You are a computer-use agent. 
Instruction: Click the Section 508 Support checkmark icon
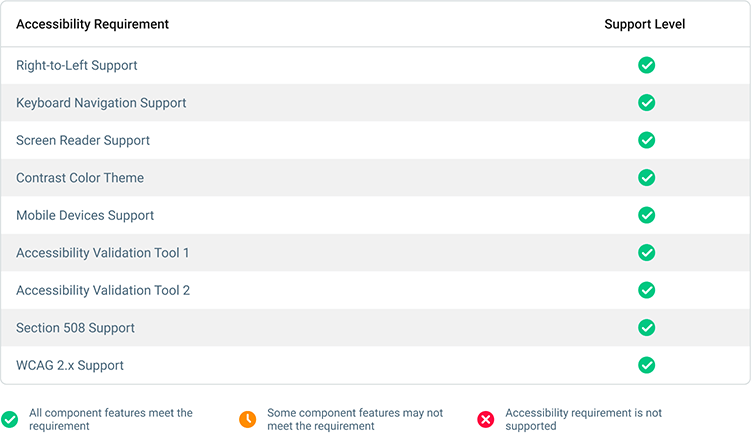tap(646, 328)
